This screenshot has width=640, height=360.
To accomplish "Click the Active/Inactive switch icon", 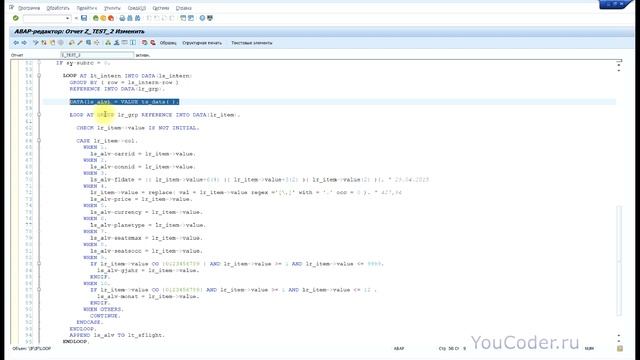I will pyautogui.click(x=44, y=42).
